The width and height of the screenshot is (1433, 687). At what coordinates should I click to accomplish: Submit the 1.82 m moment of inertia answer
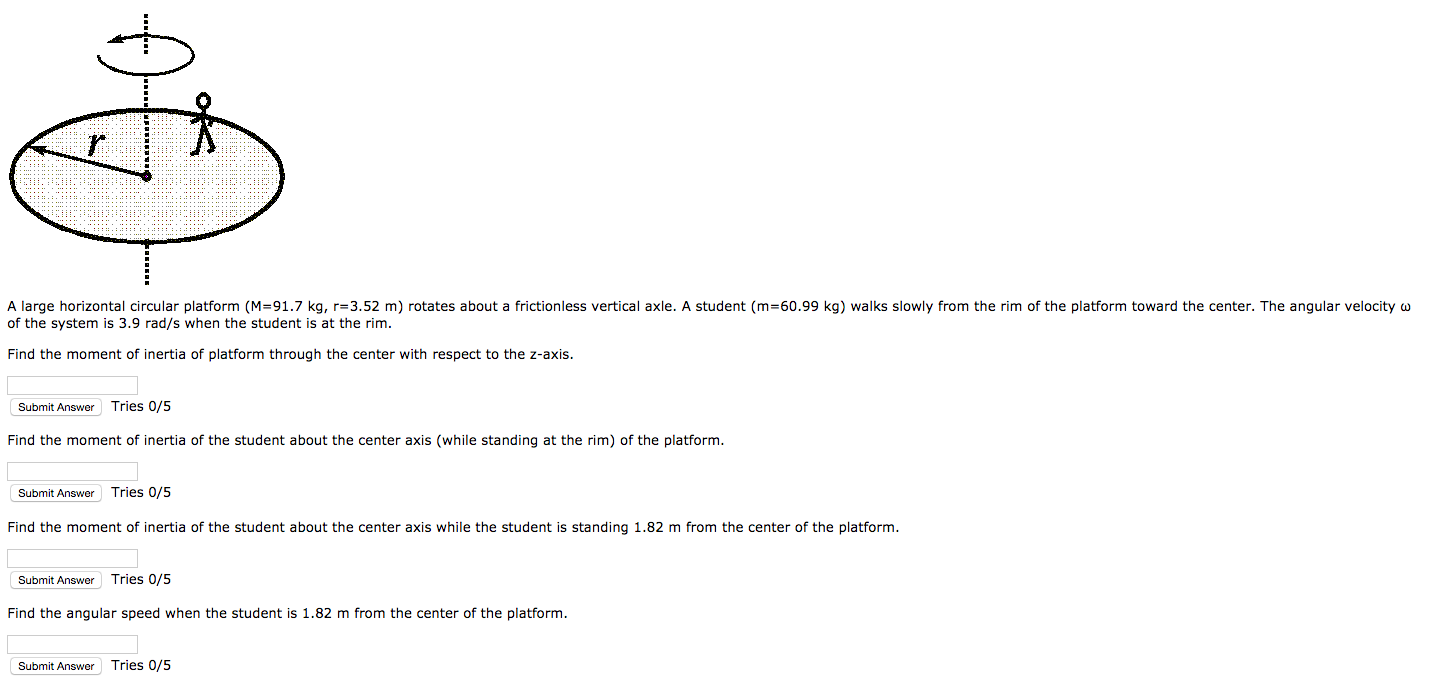(x=56, y=580)
